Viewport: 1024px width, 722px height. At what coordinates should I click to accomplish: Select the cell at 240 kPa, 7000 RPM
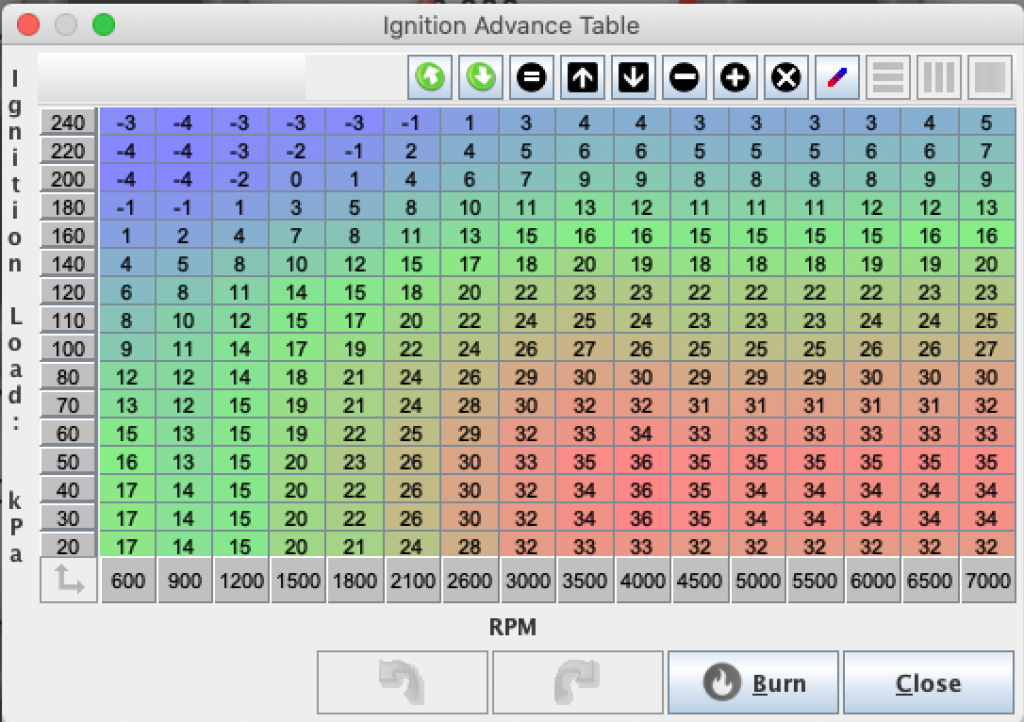(x=988, y=123)
